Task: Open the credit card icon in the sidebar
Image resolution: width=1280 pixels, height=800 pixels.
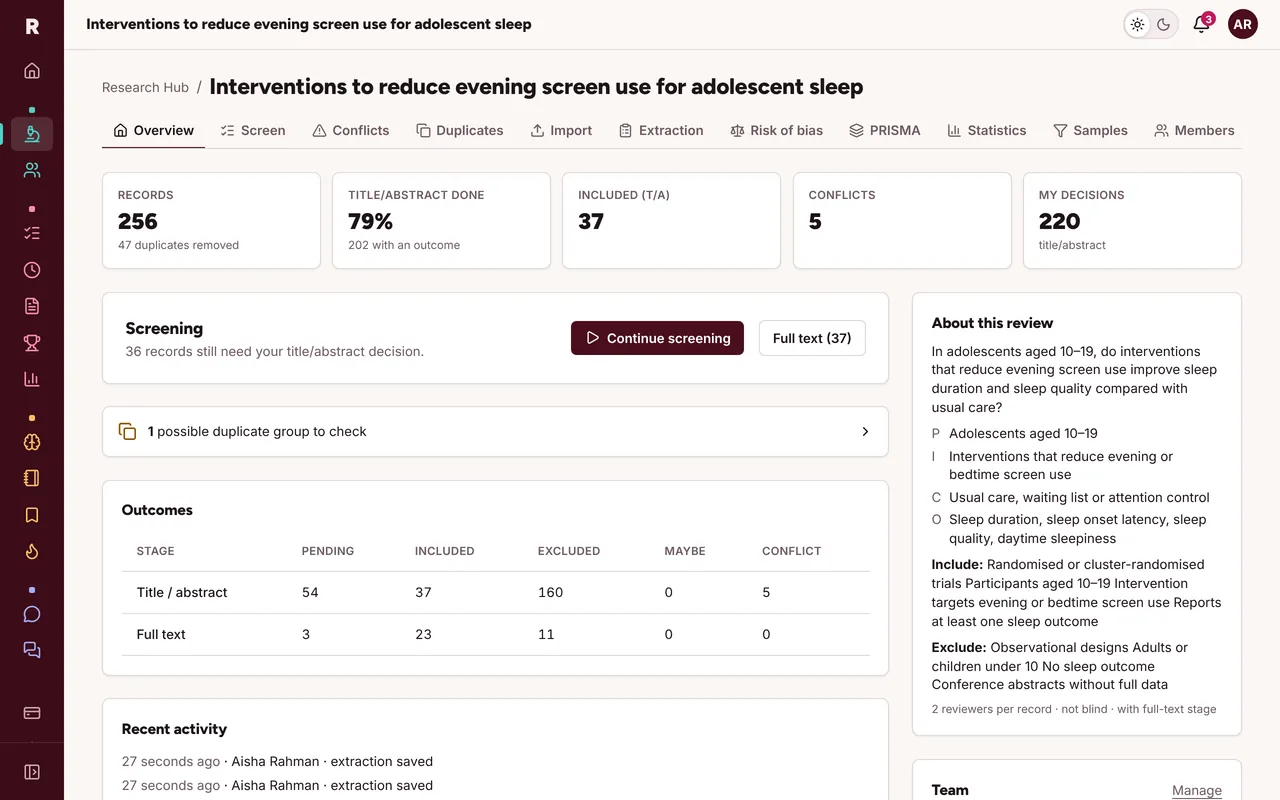Action: [32, 713]
